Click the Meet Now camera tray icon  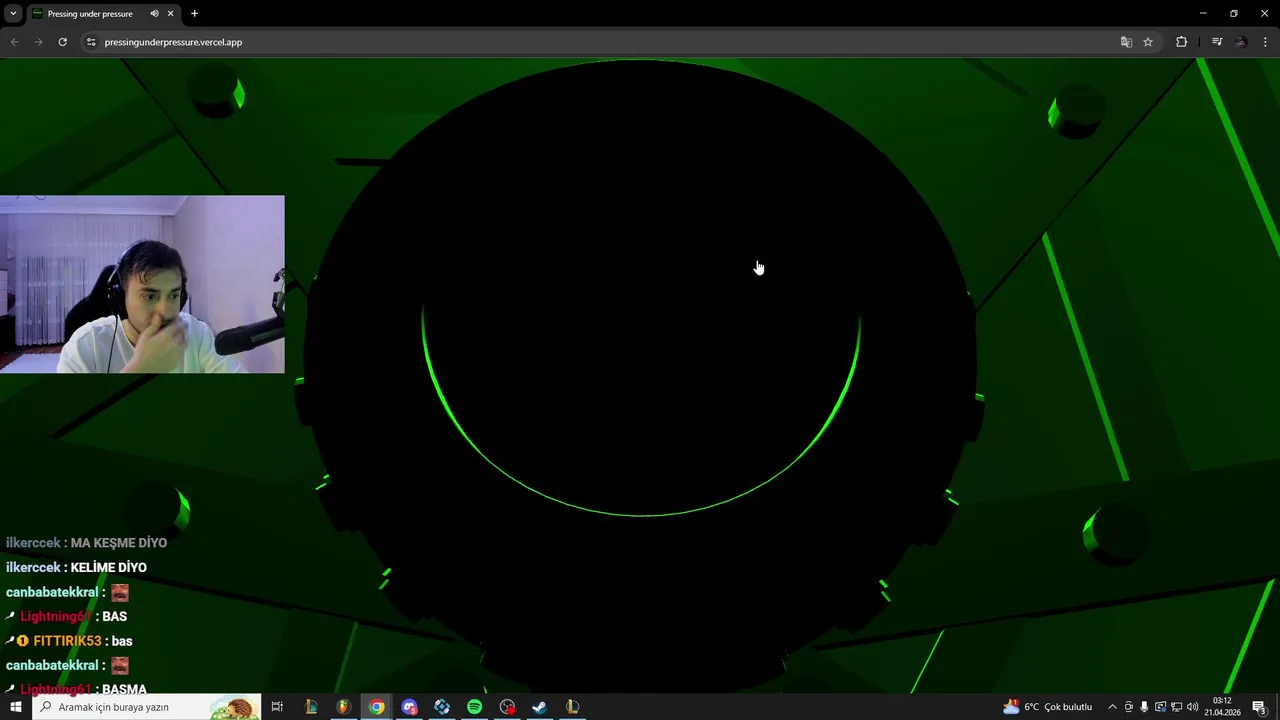click(1129, 707)
